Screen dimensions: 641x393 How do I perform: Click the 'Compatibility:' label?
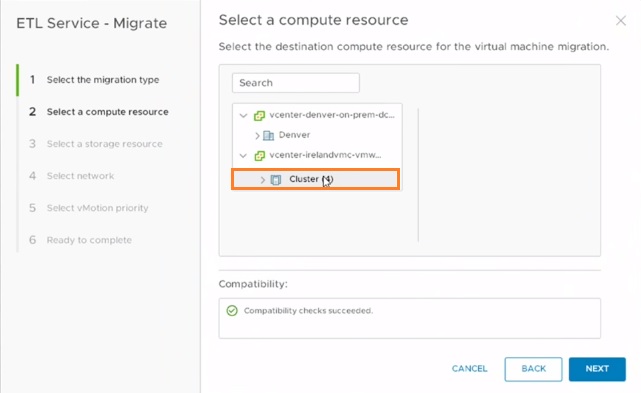tap(253, 284)
